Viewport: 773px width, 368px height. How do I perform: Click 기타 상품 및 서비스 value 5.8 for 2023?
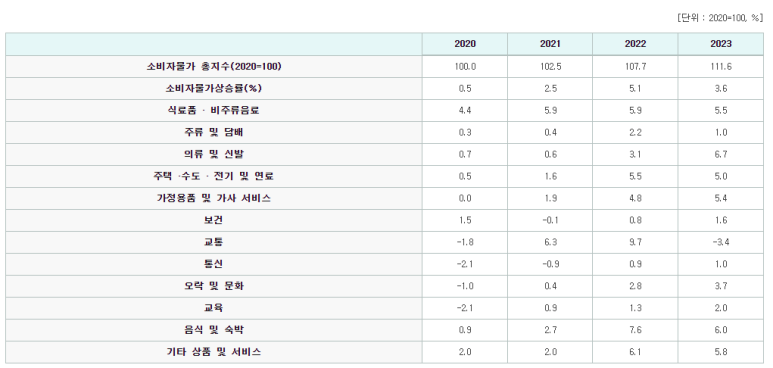tap(721, 352)
